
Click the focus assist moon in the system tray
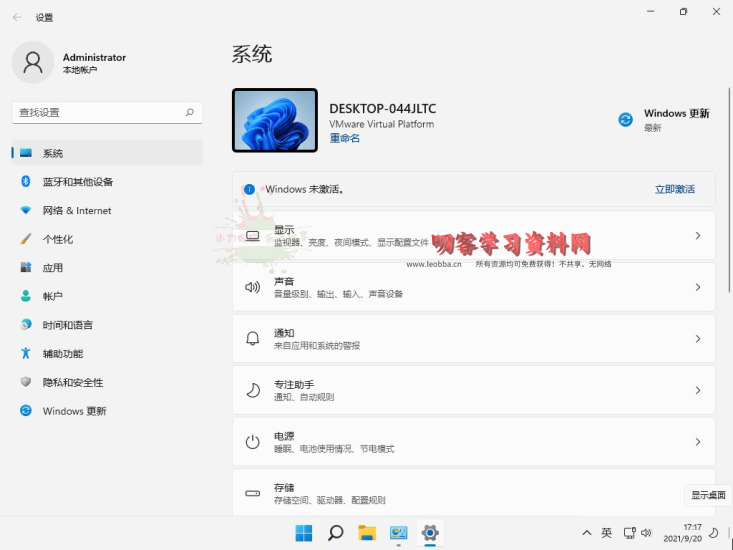[713, 533]
